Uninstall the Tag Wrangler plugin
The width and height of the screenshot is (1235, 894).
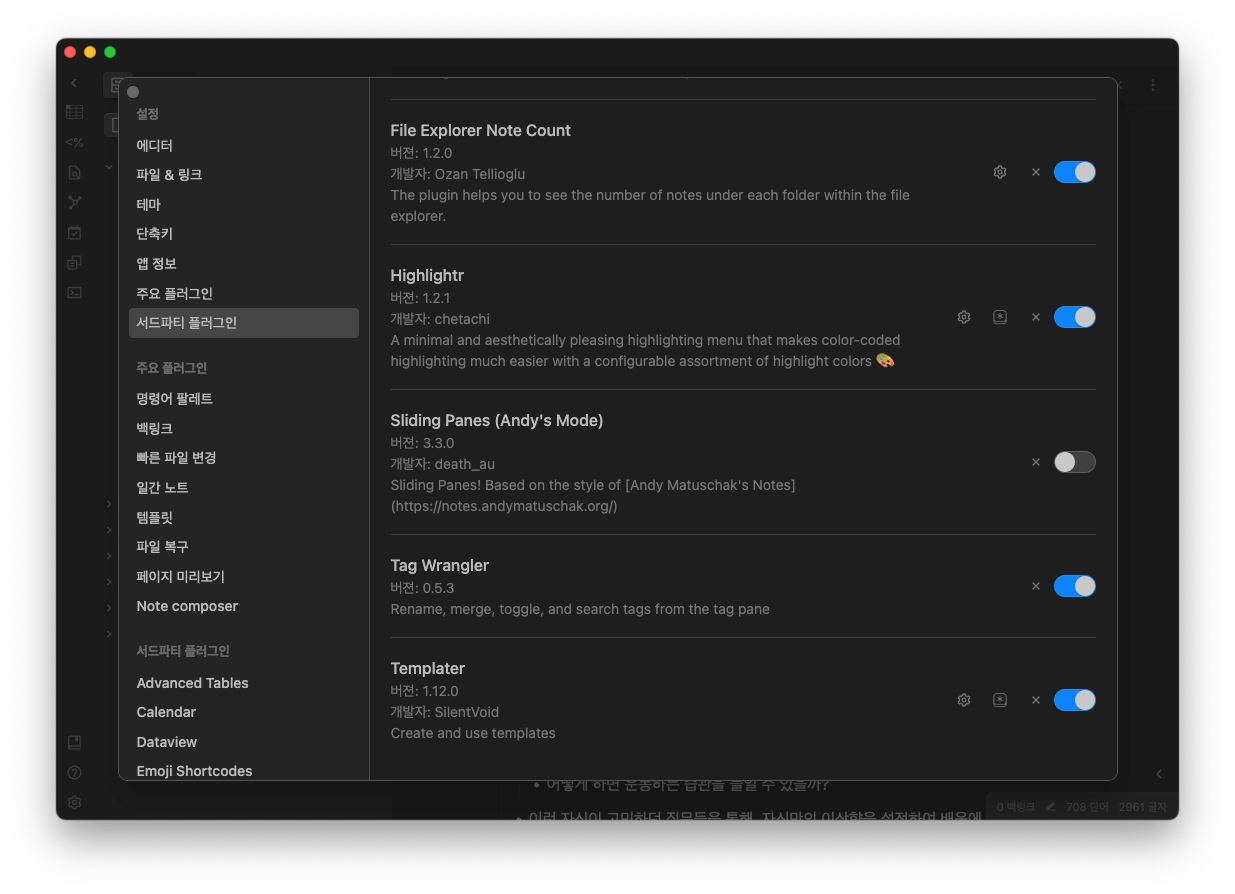pyautogui.click(x=1035, y=586)
